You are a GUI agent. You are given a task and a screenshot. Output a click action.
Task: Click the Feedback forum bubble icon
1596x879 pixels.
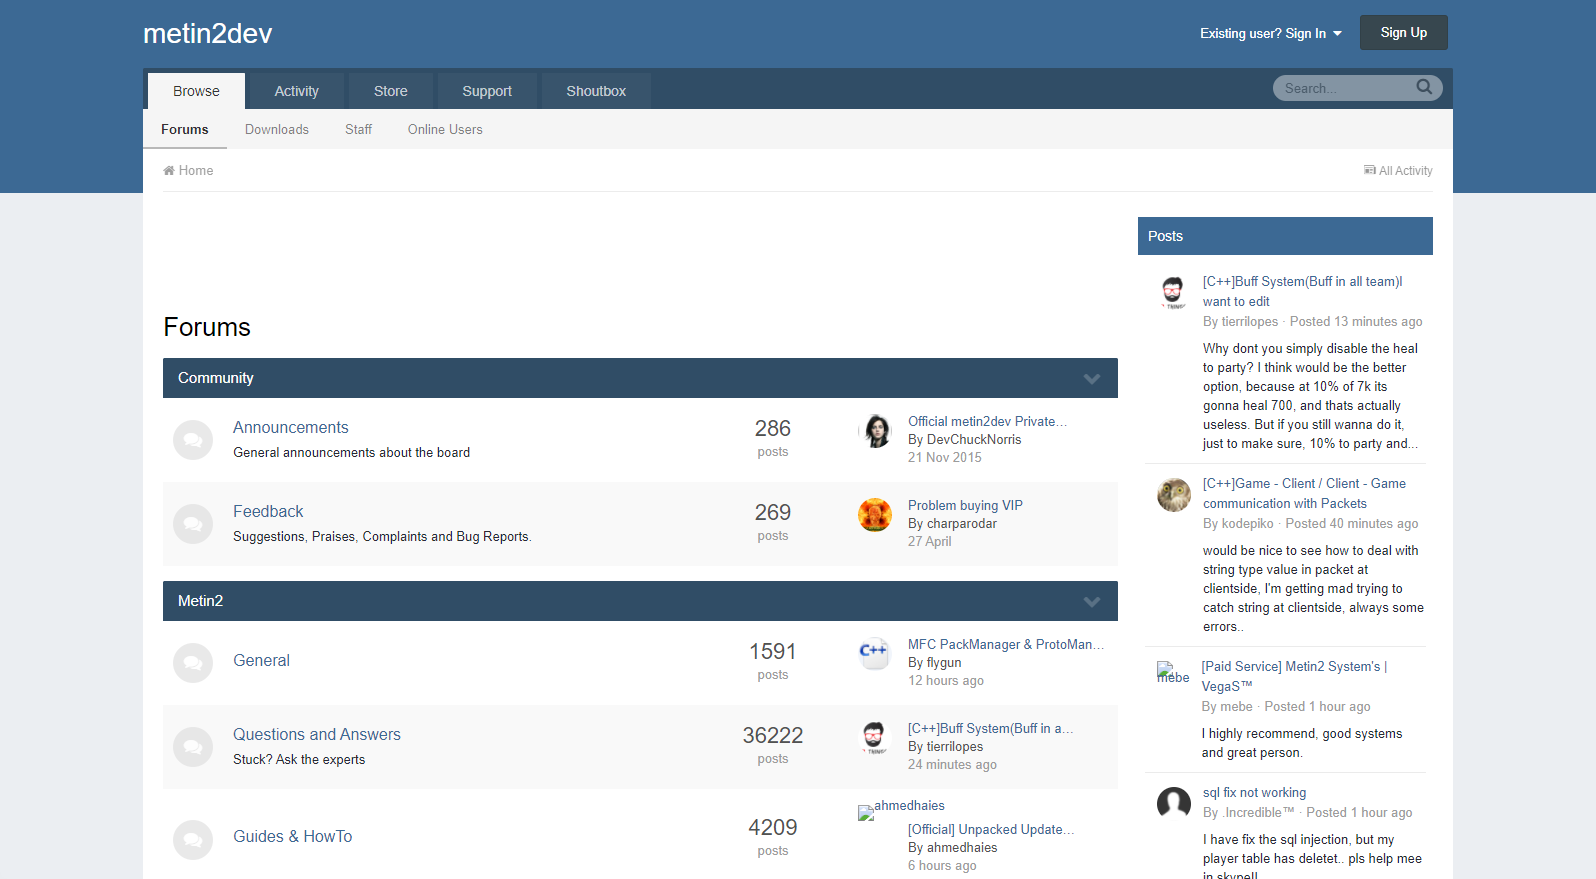[193, 524]
